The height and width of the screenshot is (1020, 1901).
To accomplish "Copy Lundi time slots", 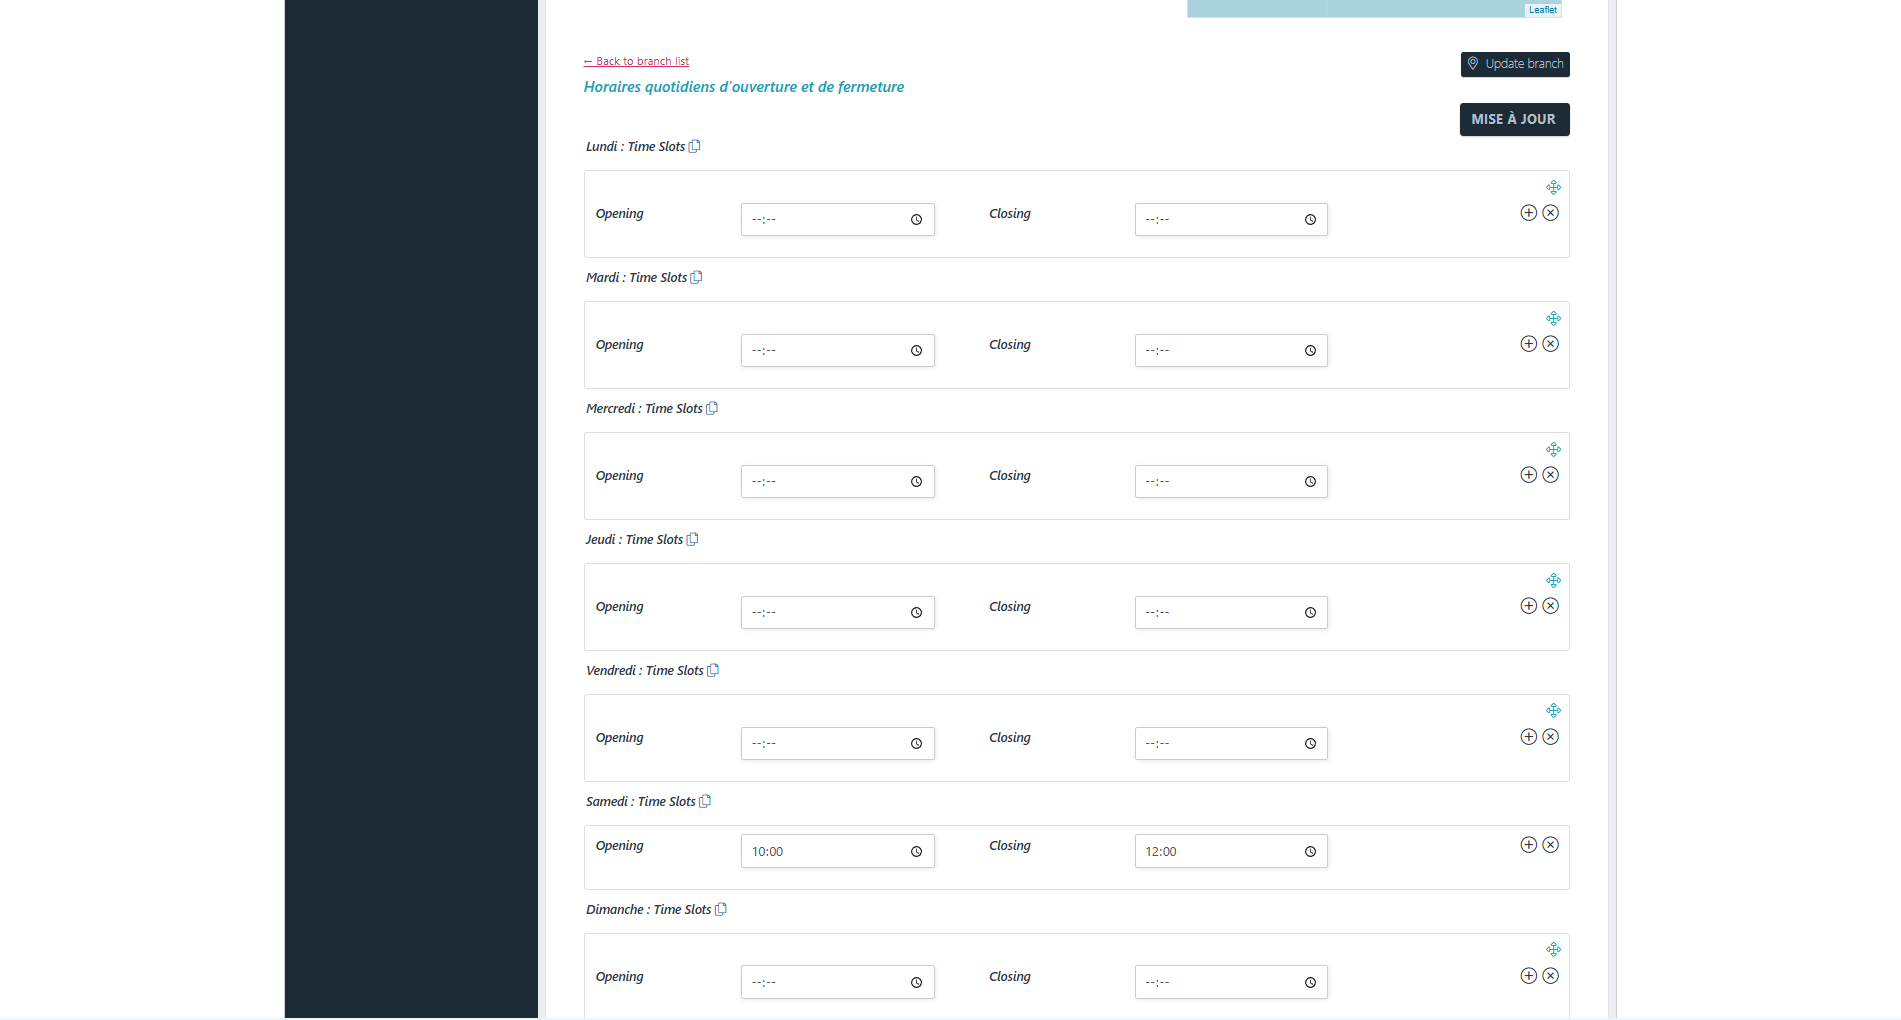I will pos(695,146).
